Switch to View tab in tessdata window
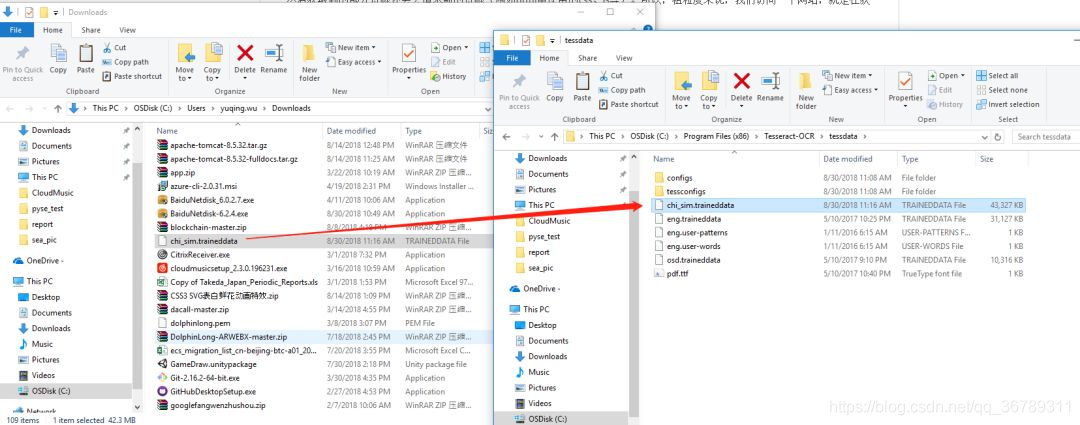The image size is (1080, 425). click(x=624, y=58)
